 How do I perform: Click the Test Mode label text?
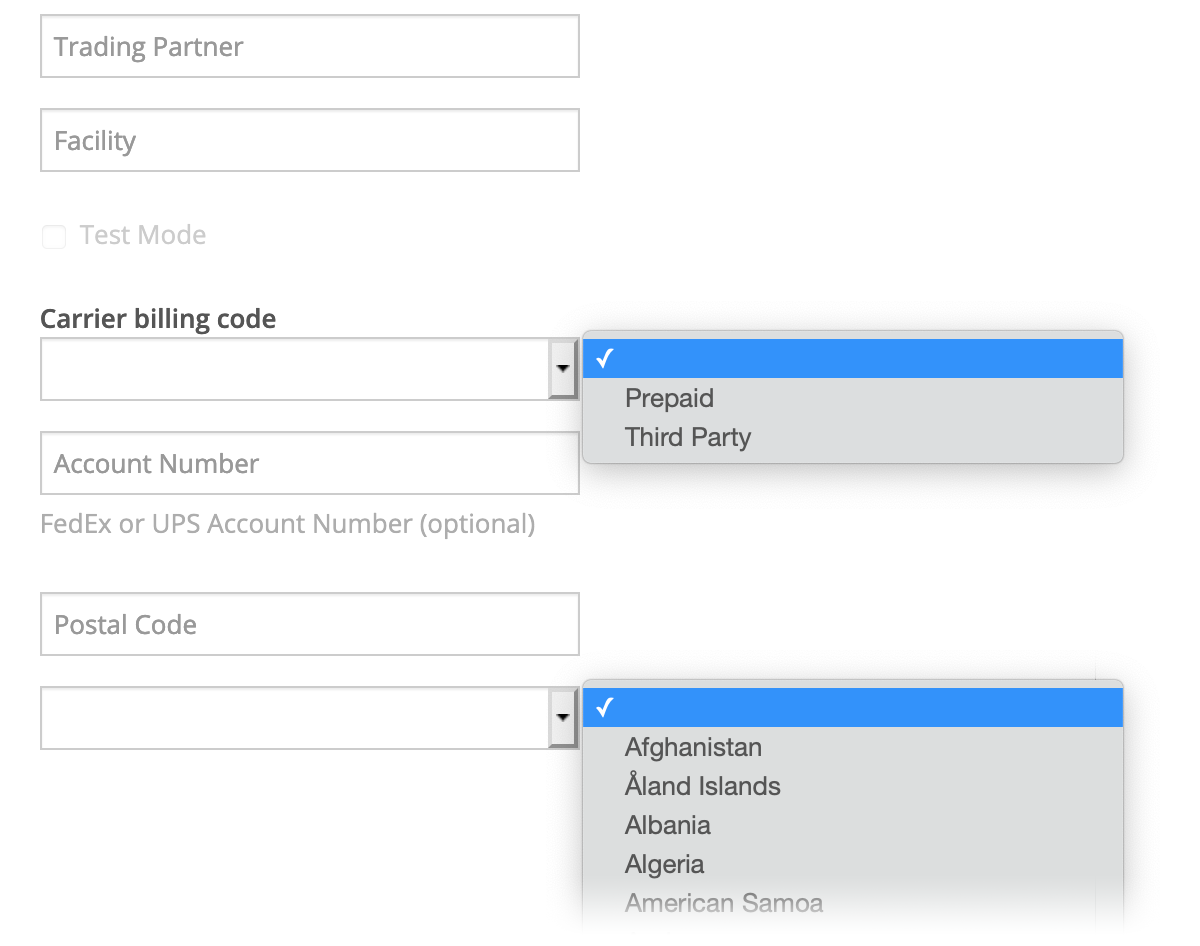tap(143, 236)
